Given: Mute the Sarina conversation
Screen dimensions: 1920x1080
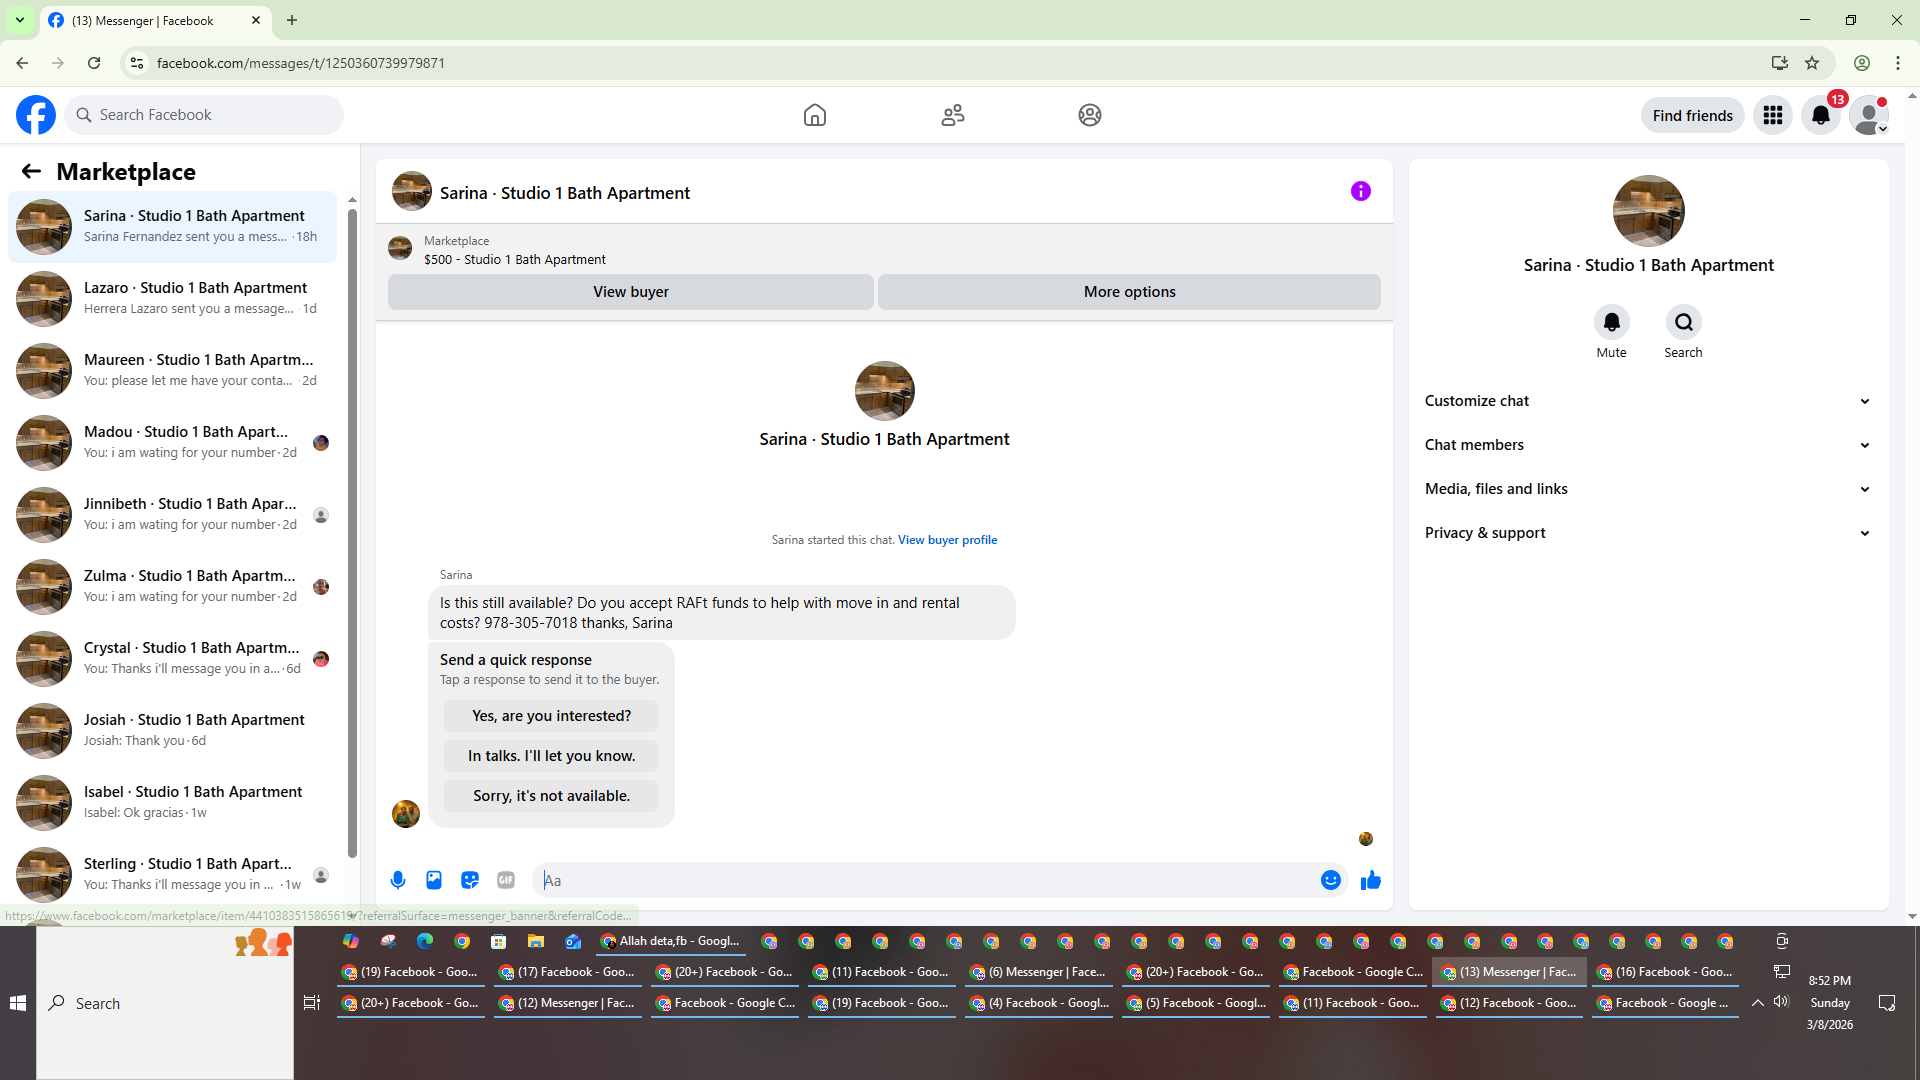Looking at the screenshot, I should (1611, 323).
